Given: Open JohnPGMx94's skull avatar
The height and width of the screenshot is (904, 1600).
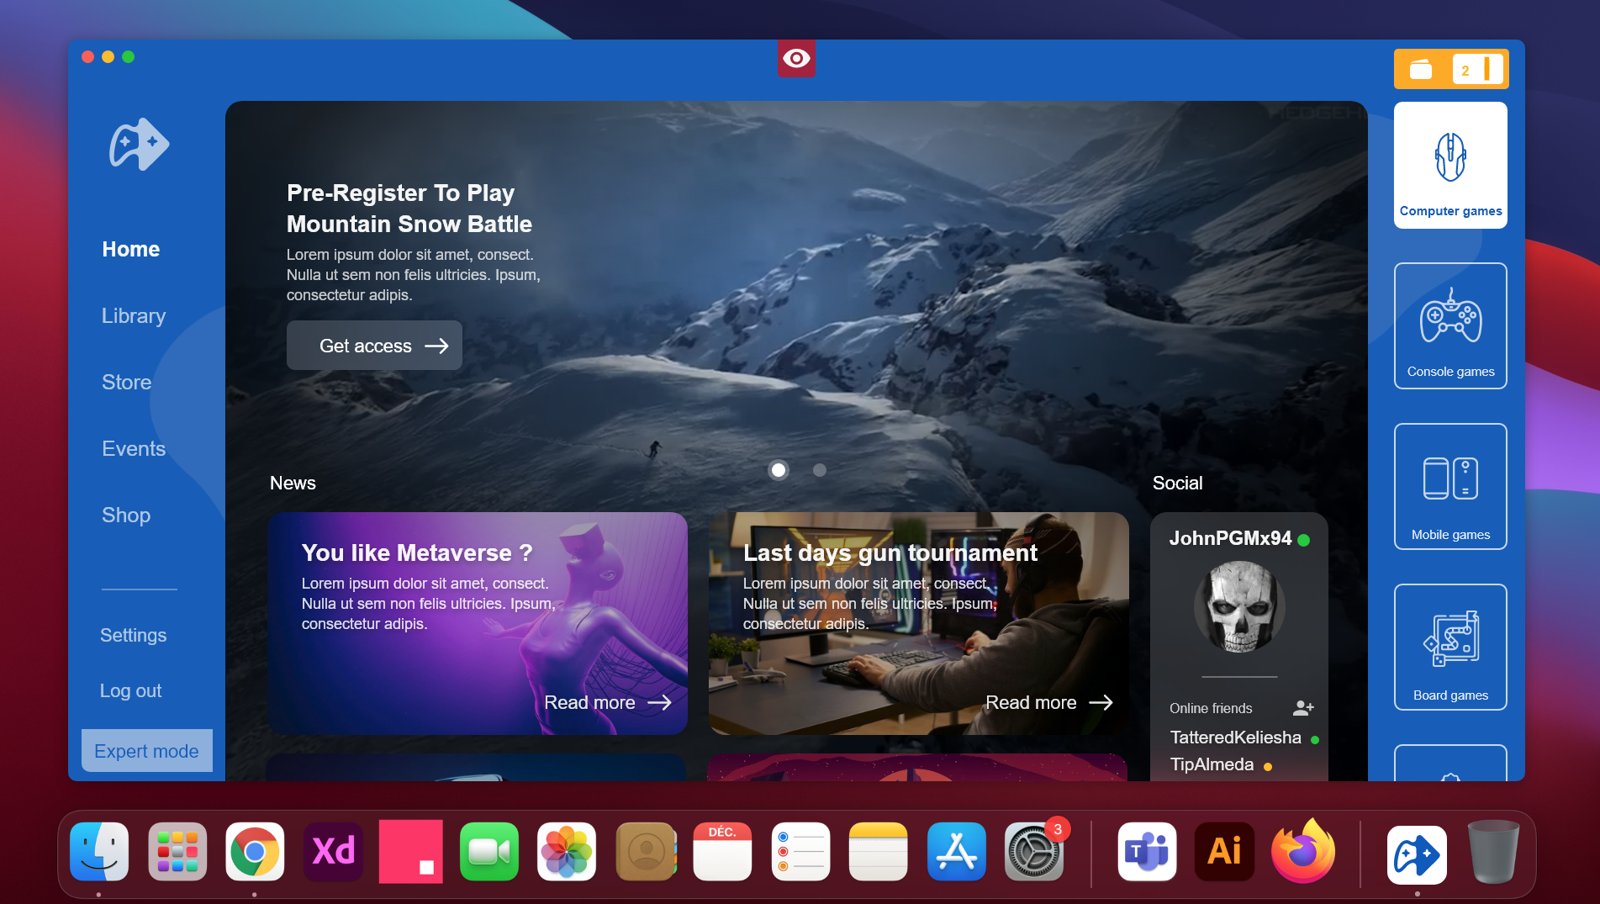Looking at the screenshot, I should [1239, 607].
